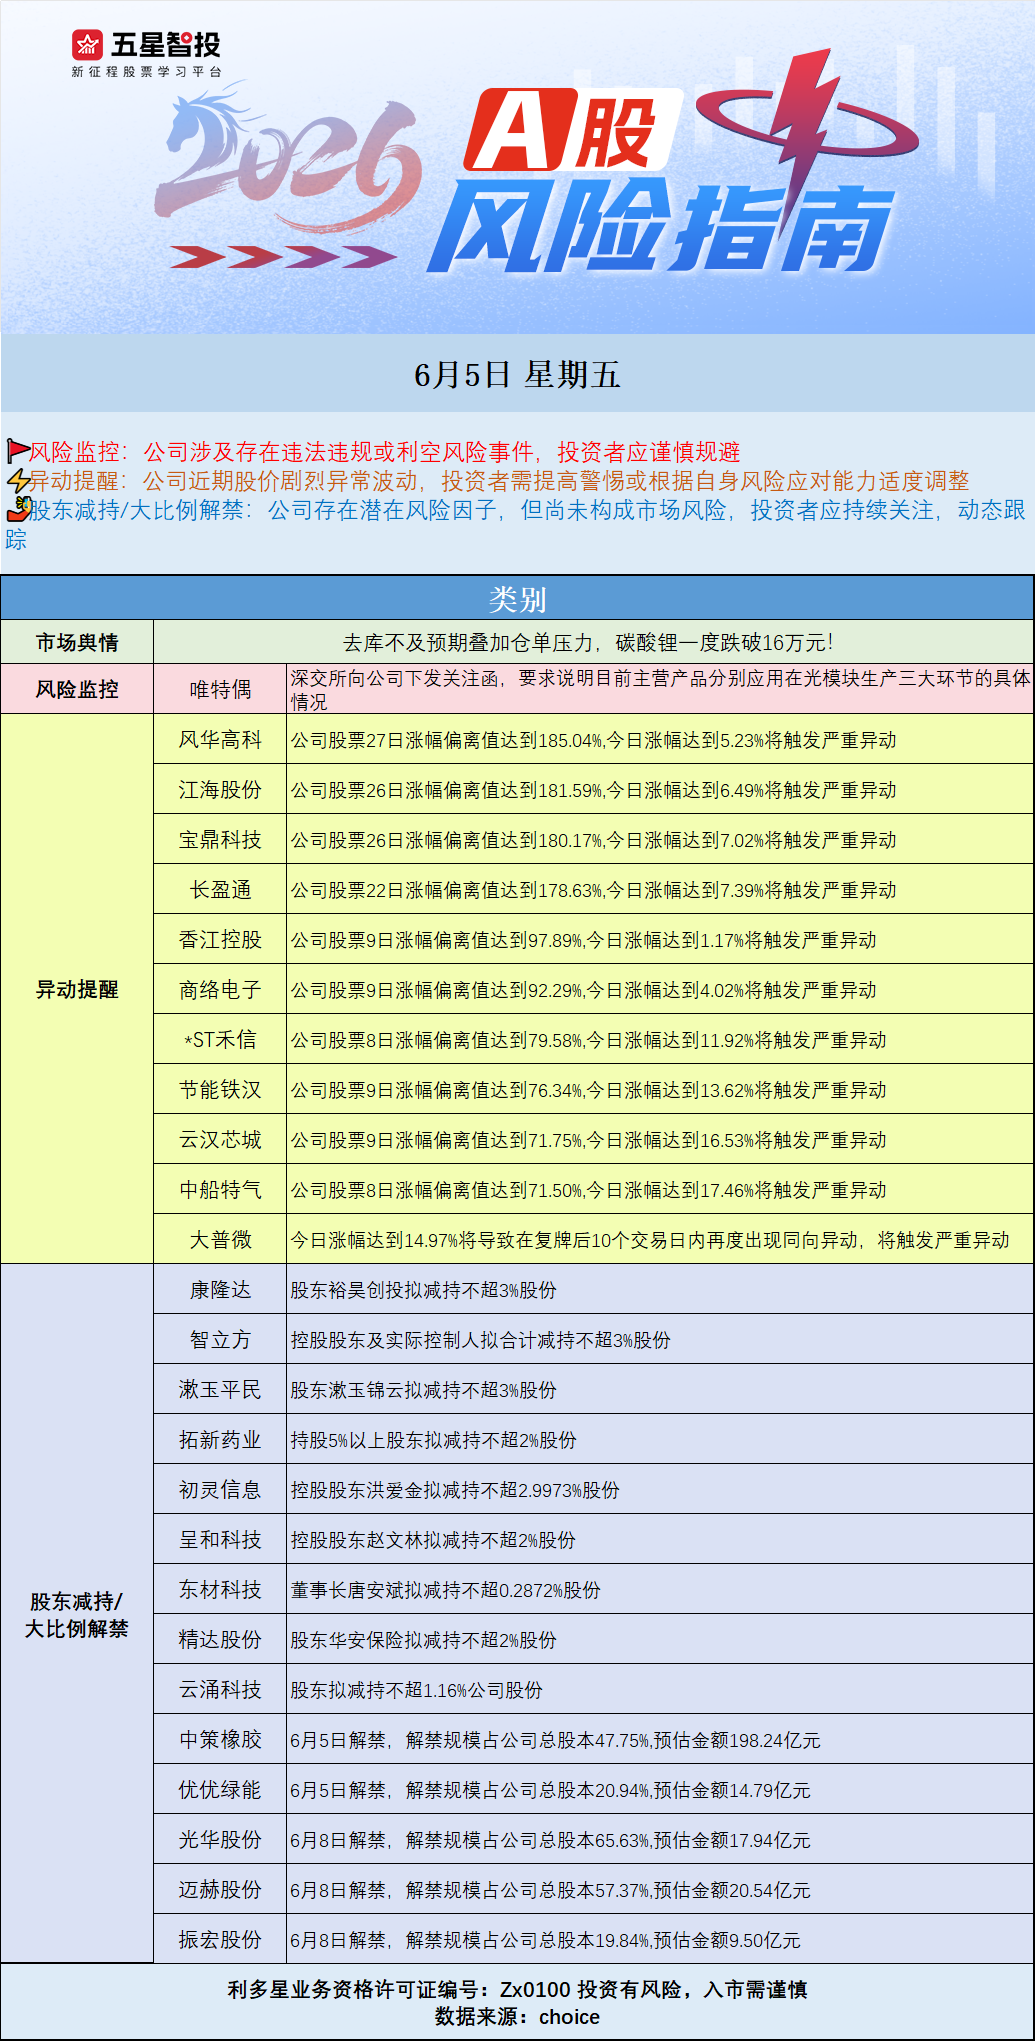Viewport: 1036px width, 2042px height.
Task: Click the red 风险监控 legend description
Action: pyautogui.click(x=384, y=451)
